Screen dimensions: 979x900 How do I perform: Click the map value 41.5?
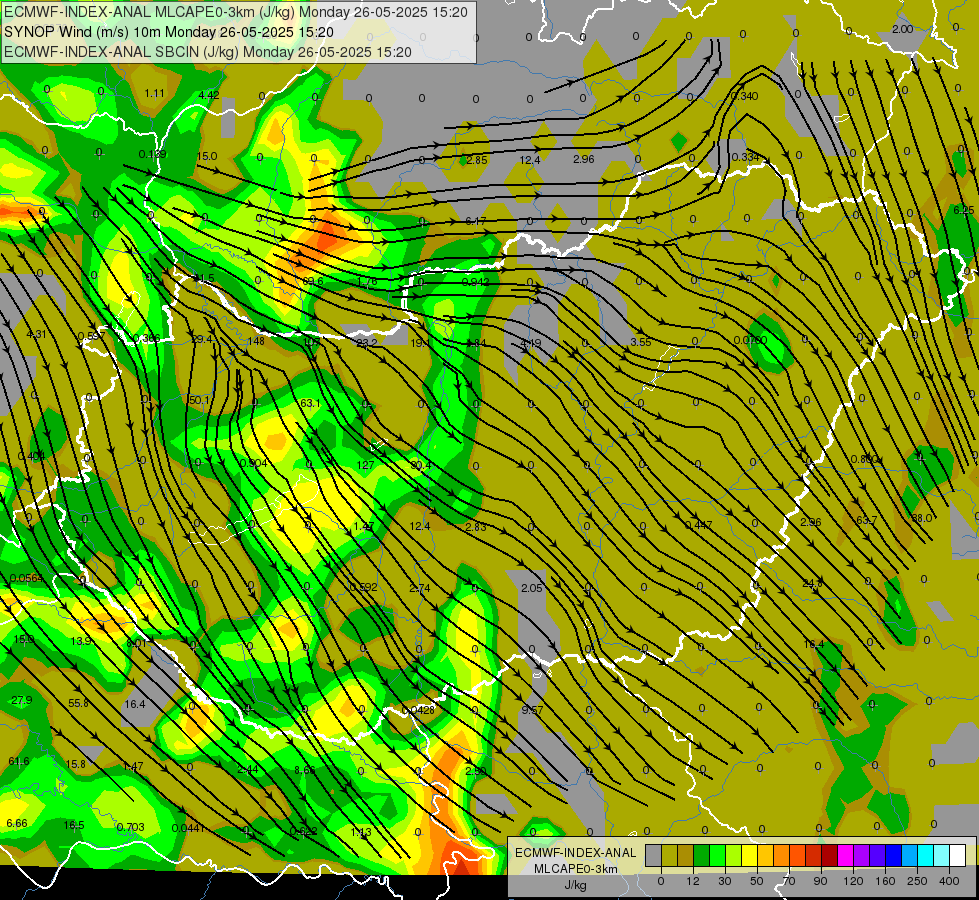point(204,279)
